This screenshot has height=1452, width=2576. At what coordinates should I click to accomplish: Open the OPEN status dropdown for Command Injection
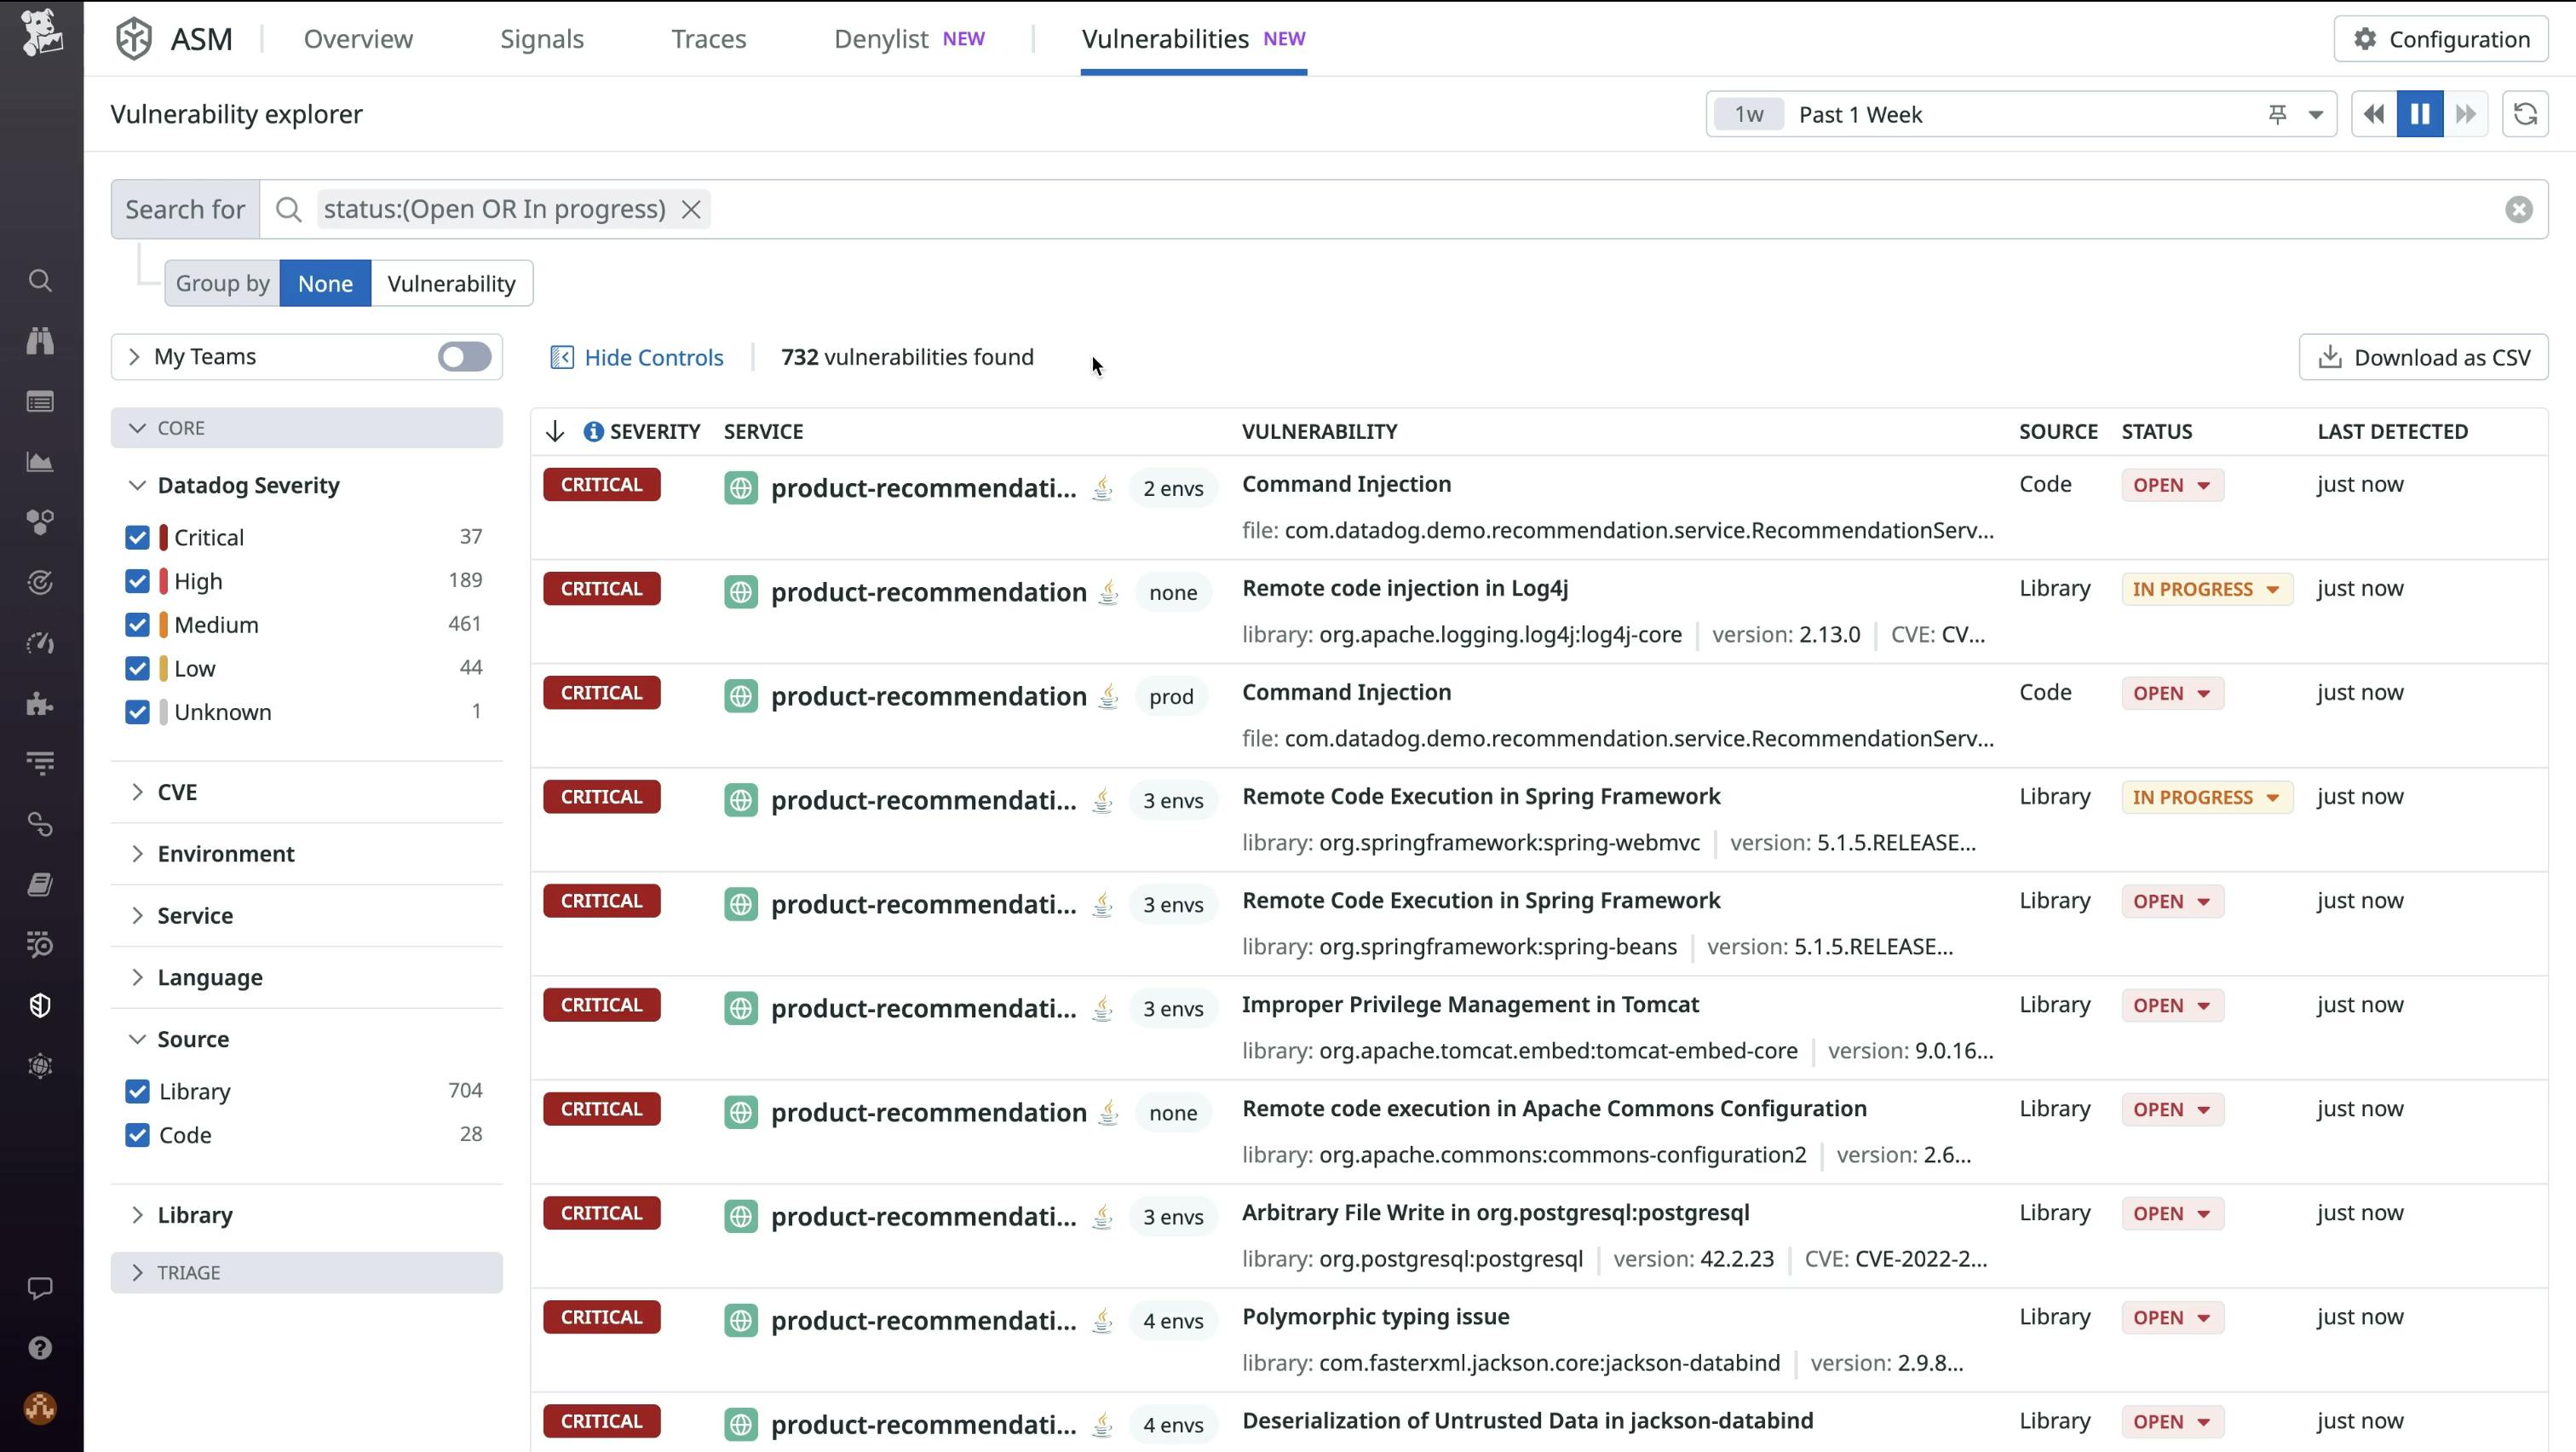(x=2171, y=484)
